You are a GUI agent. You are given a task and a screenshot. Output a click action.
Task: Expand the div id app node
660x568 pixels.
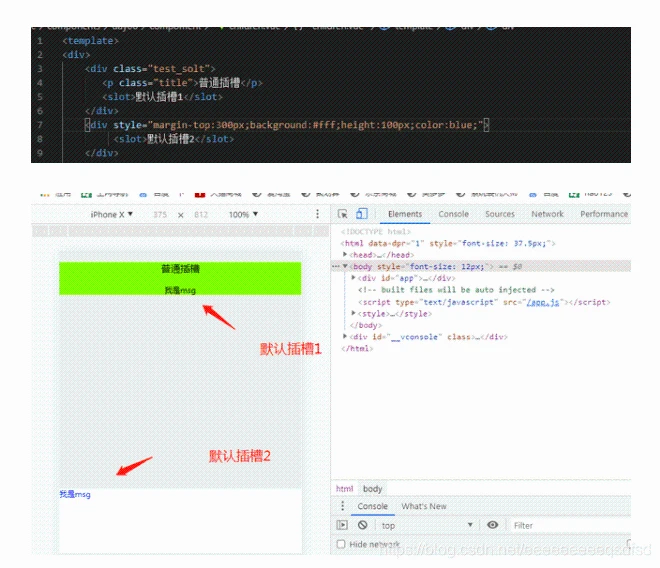[x=353, y=277]
